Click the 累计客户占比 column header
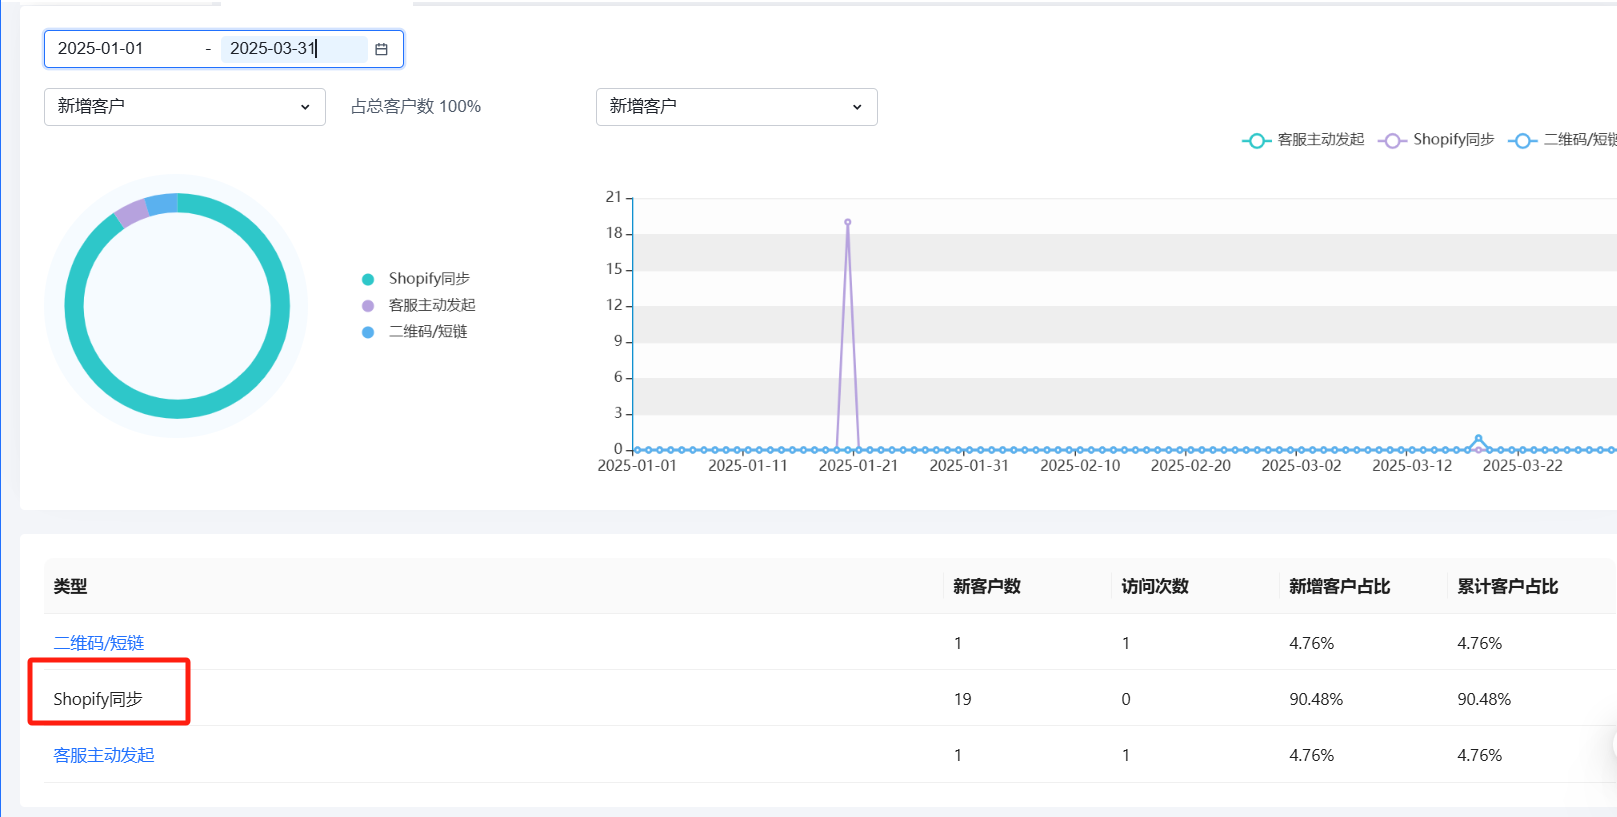Screen dimensions: 1617x817 [x=1508, y=586]
